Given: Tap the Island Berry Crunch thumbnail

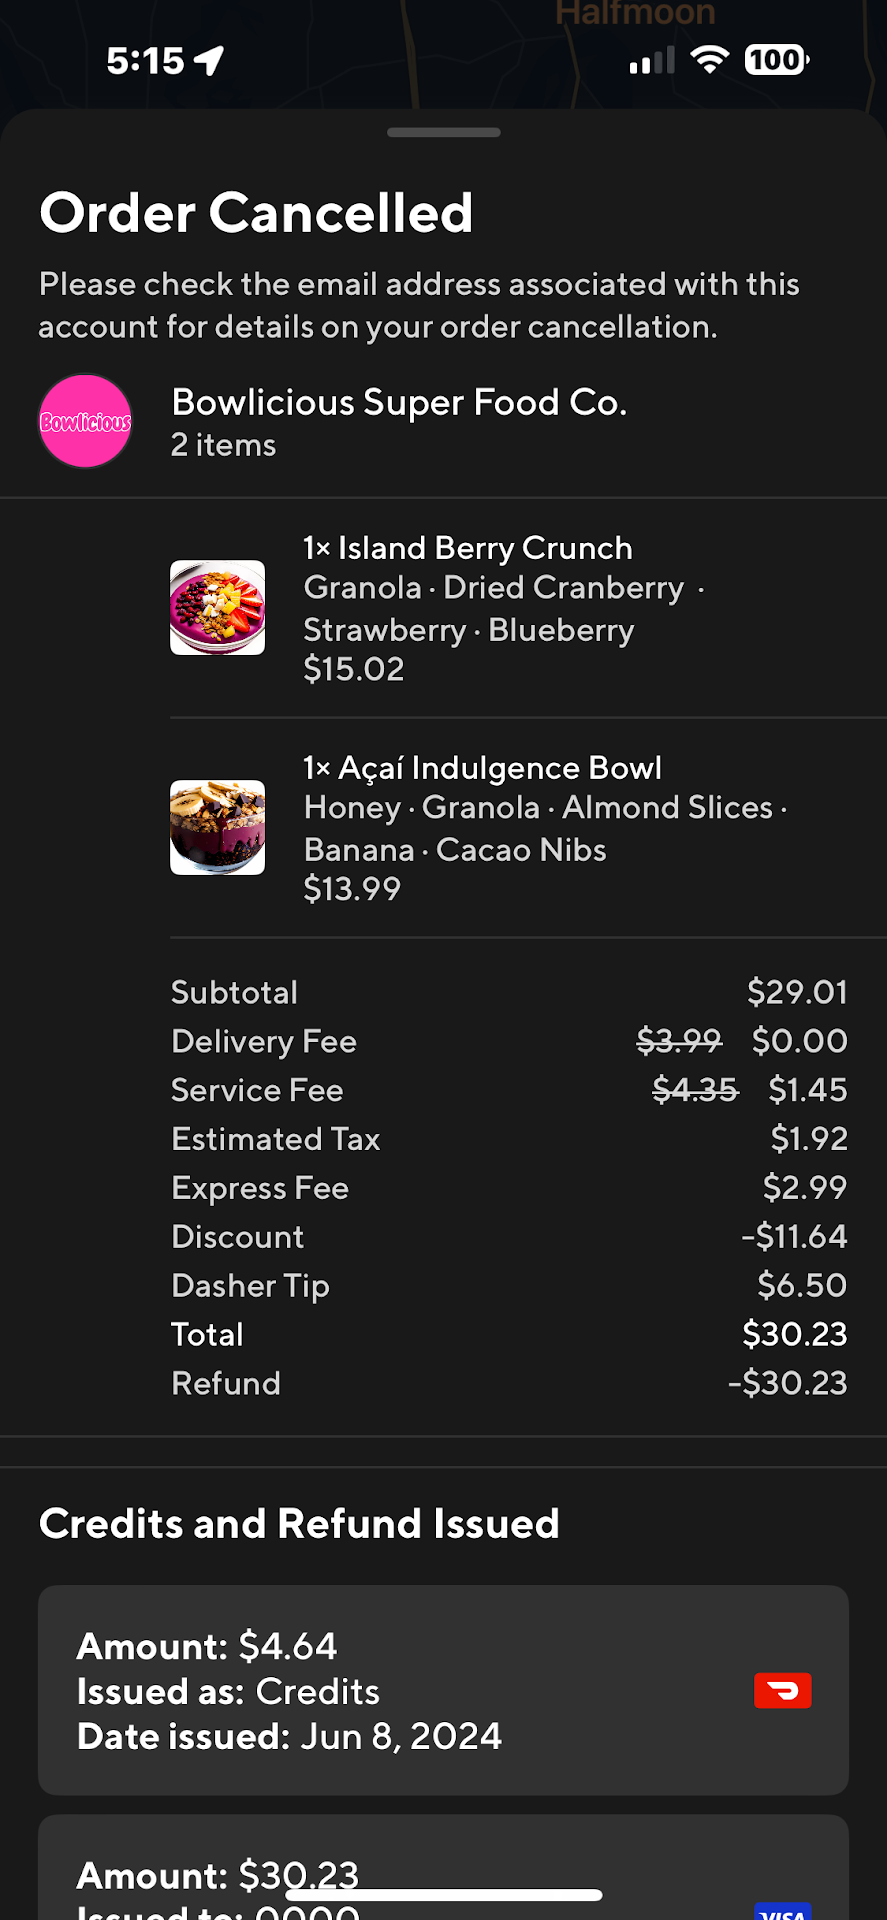Looking at the screenshot, I should (217, 607).
